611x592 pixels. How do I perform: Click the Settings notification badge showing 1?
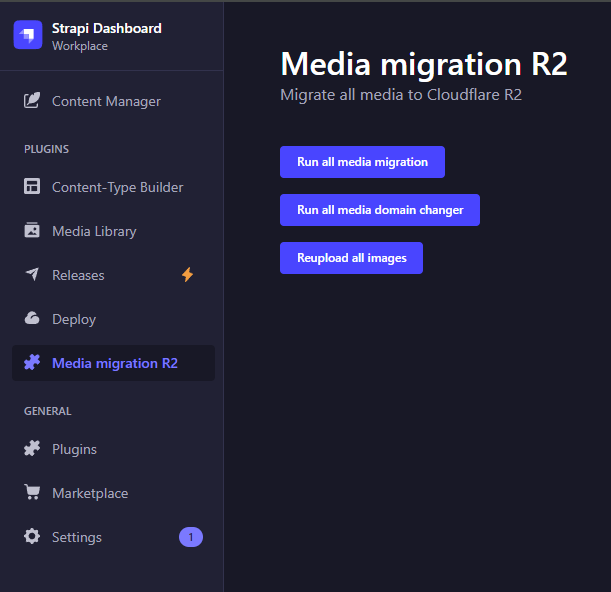click(x=191, y=537)
